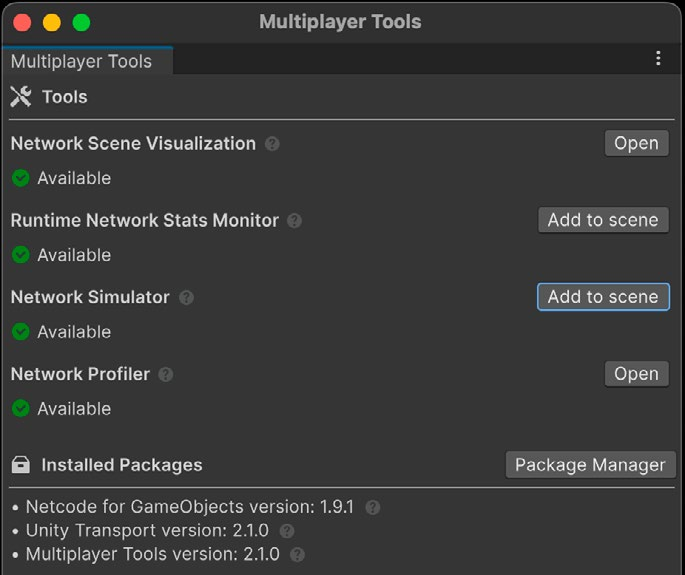Click Available status under Network Simulator
685x575 pixels.
click(x=74, y=332)
